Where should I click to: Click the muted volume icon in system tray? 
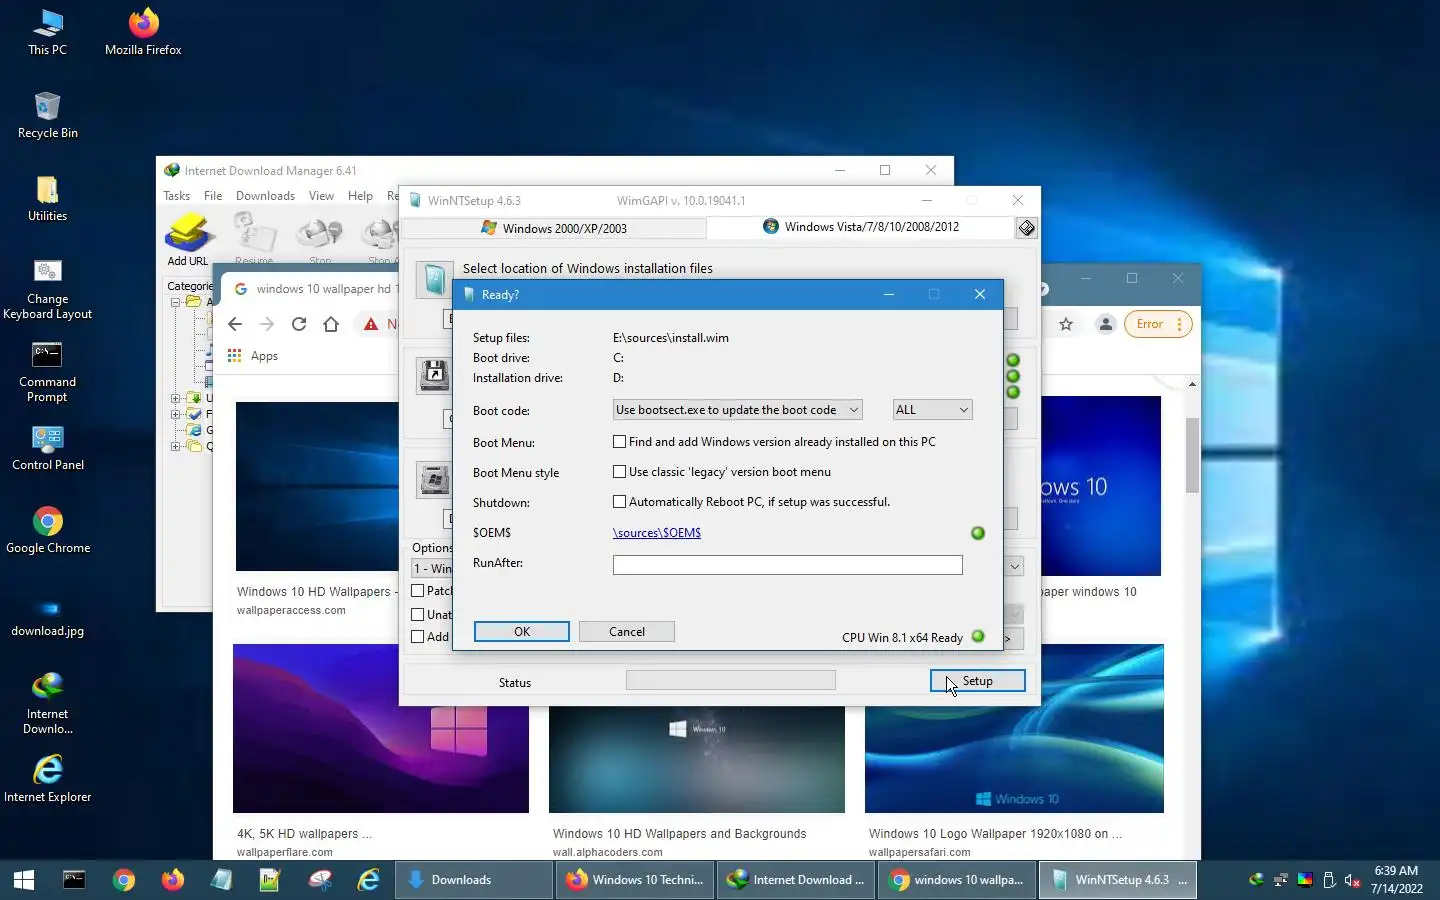tap(1351, 880)
